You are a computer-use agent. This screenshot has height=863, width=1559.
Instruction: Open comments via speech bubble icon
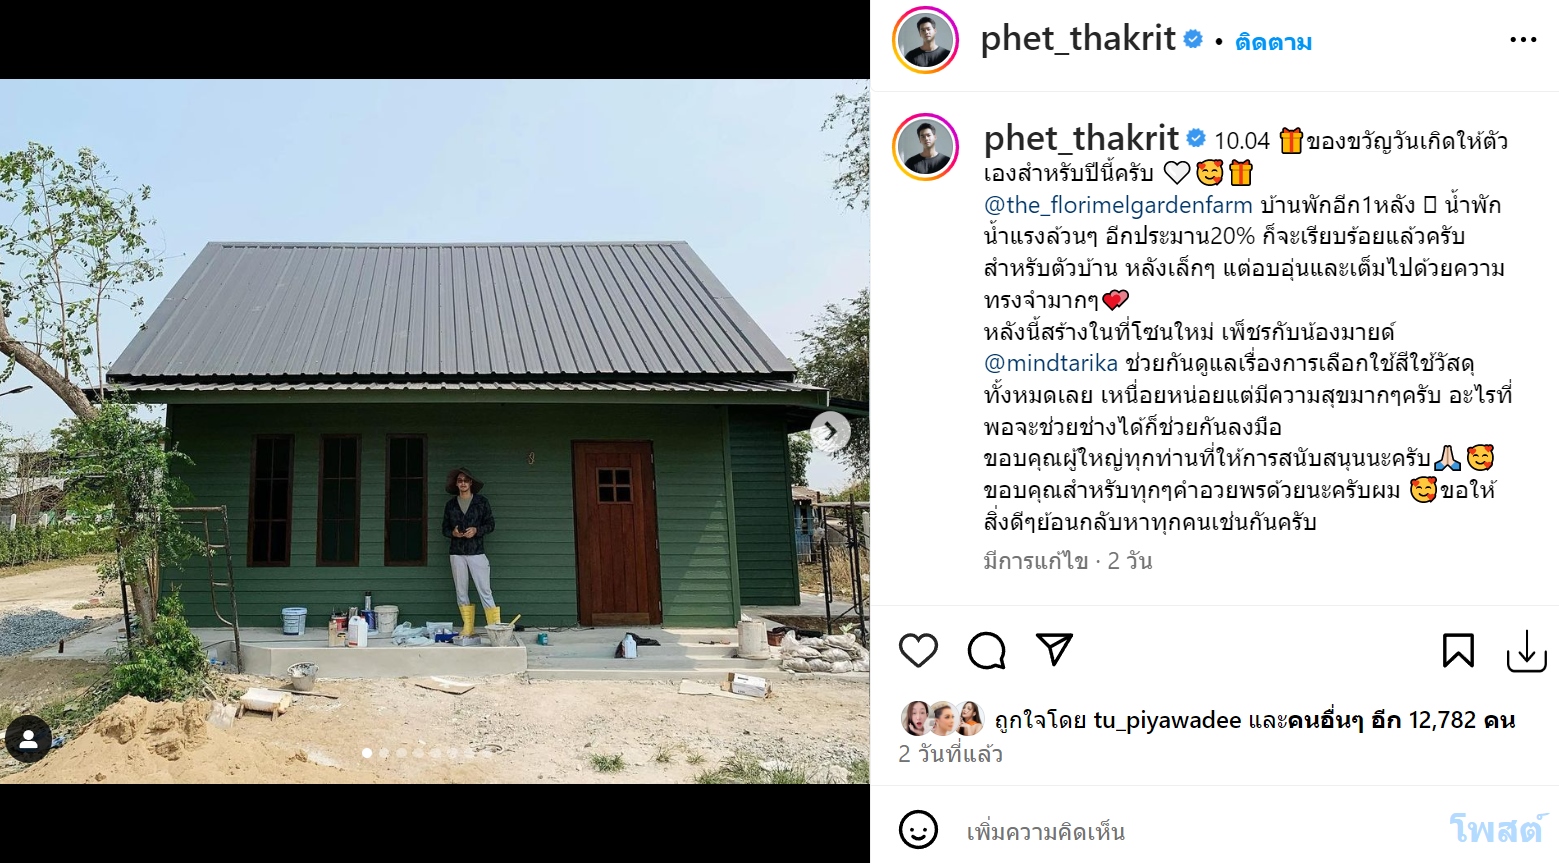click(x=986, y=651)
